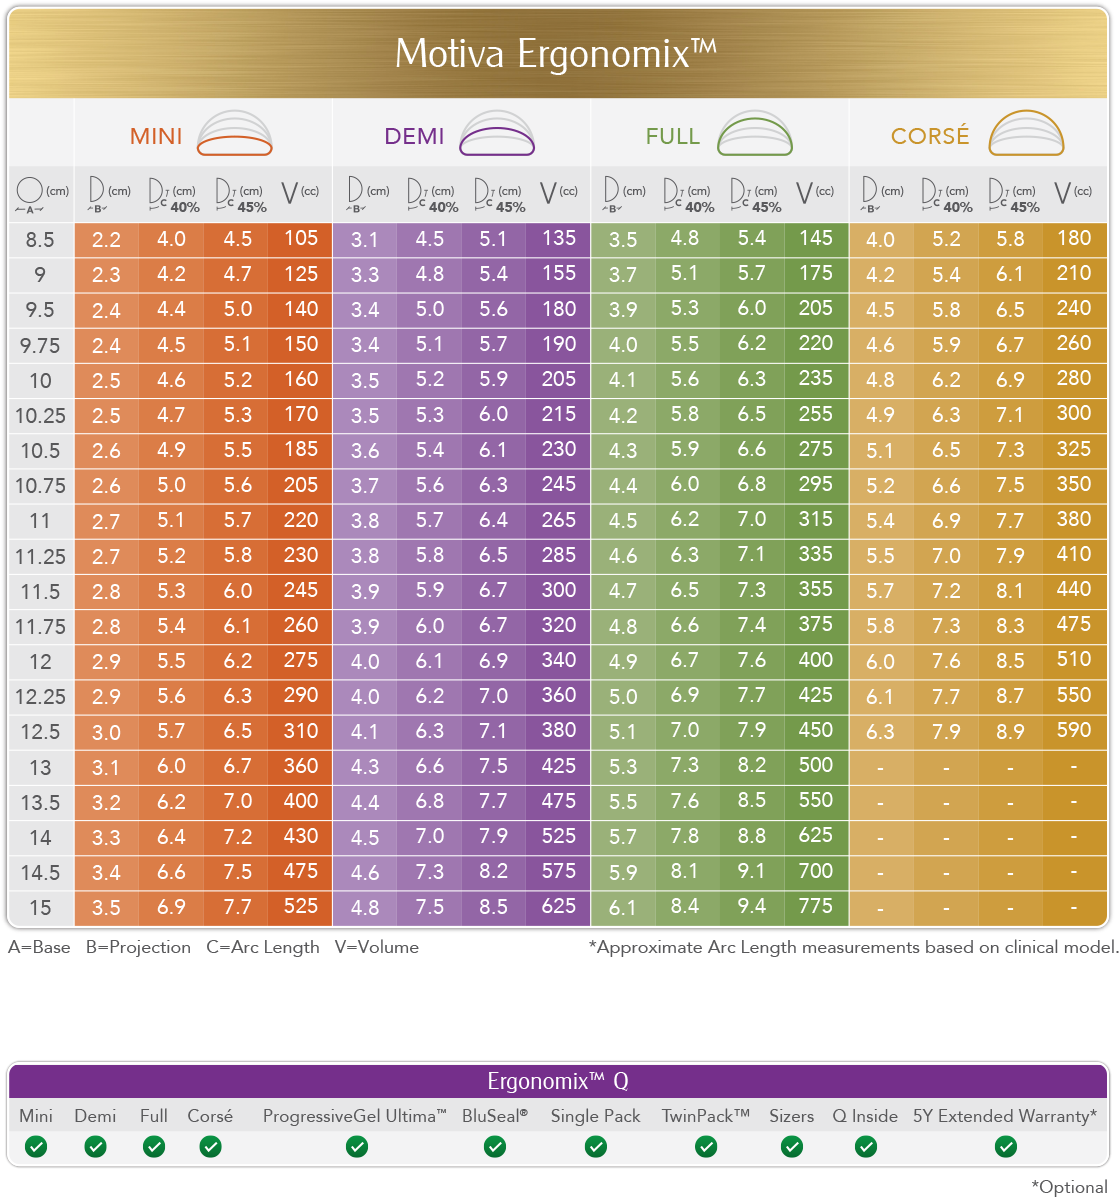
Task: Click the 'Q Inside' feature label
Action: point(866,1116)
